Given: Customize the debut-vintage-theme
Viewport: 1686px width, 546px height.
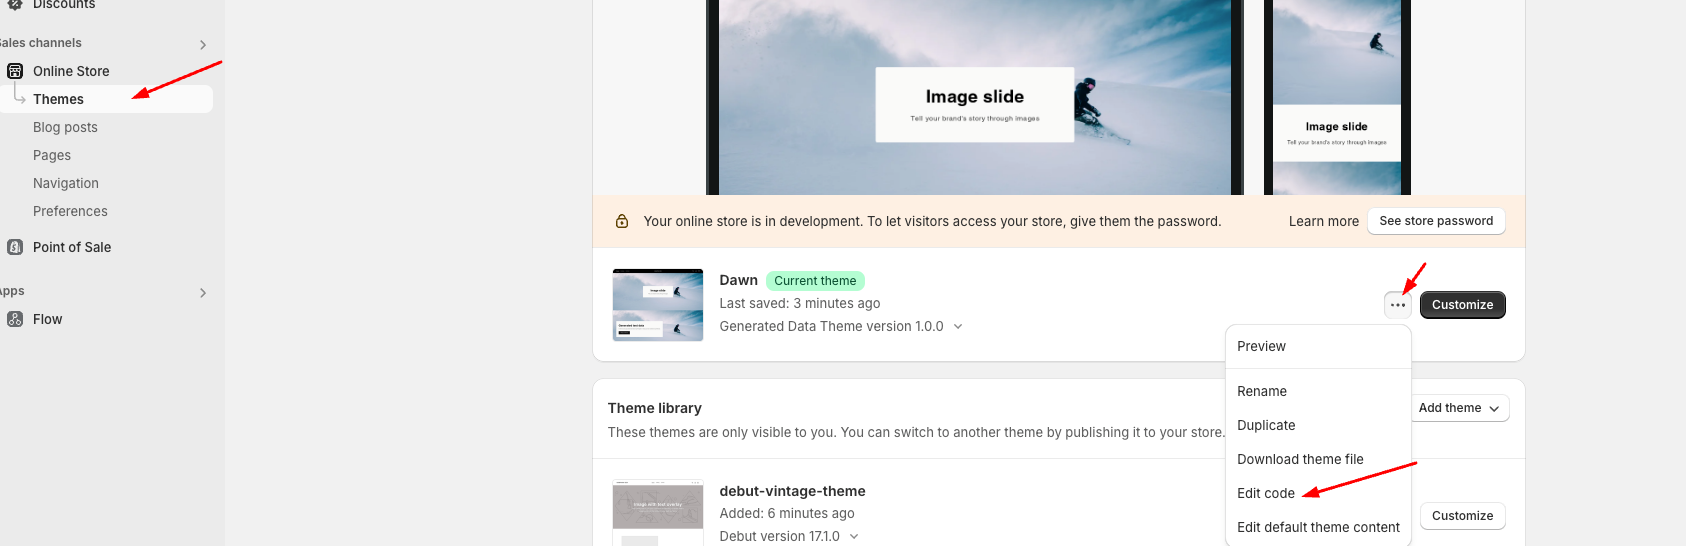Looking at the screenshot, I should pyautogui.click(x=1462, y=516).
